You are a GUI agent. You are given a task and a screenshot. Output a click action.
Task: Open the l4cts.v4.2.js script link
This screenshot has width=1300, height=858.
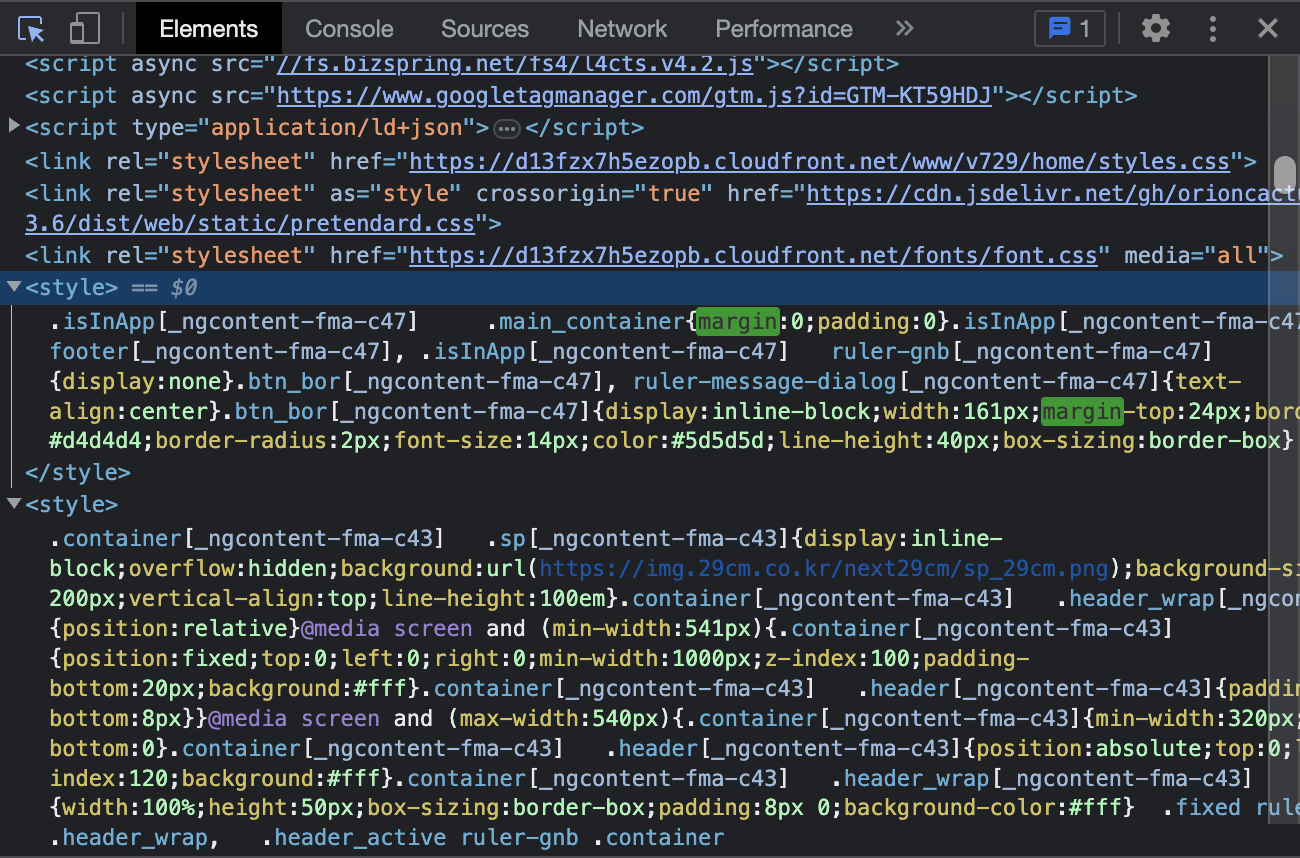tap(515, 64)
